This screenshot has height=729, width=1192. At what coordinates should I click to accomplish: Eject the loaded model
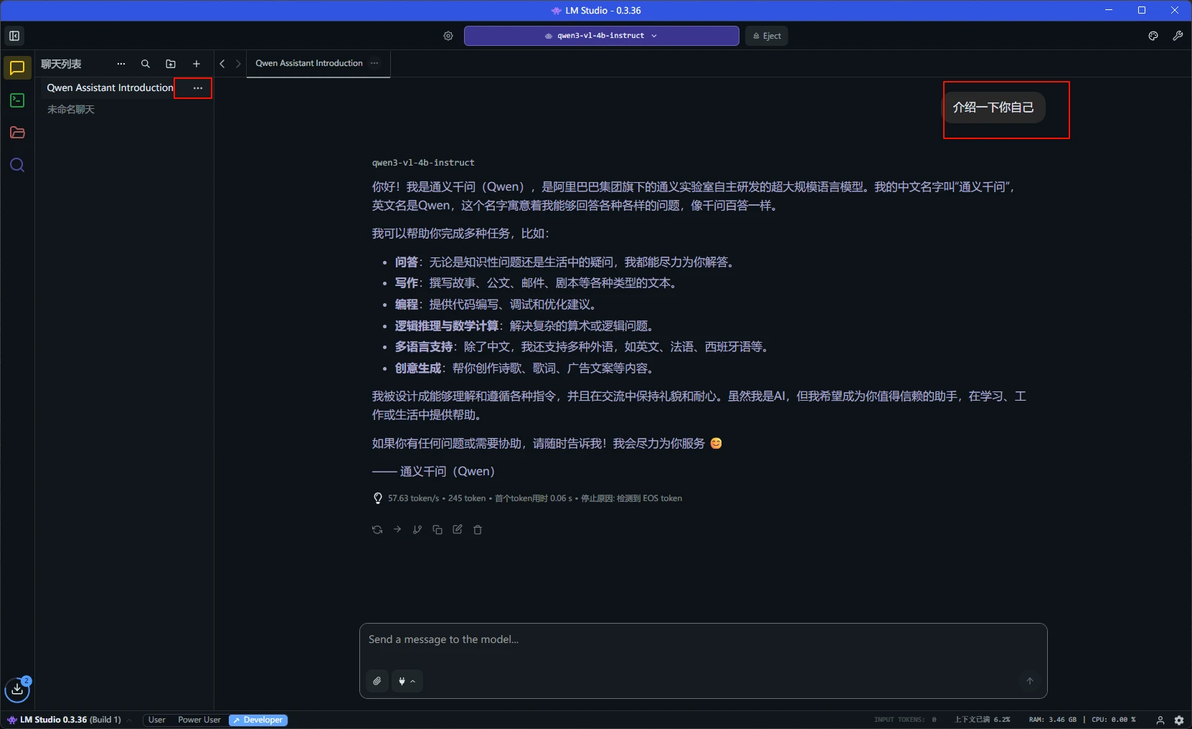766,36
